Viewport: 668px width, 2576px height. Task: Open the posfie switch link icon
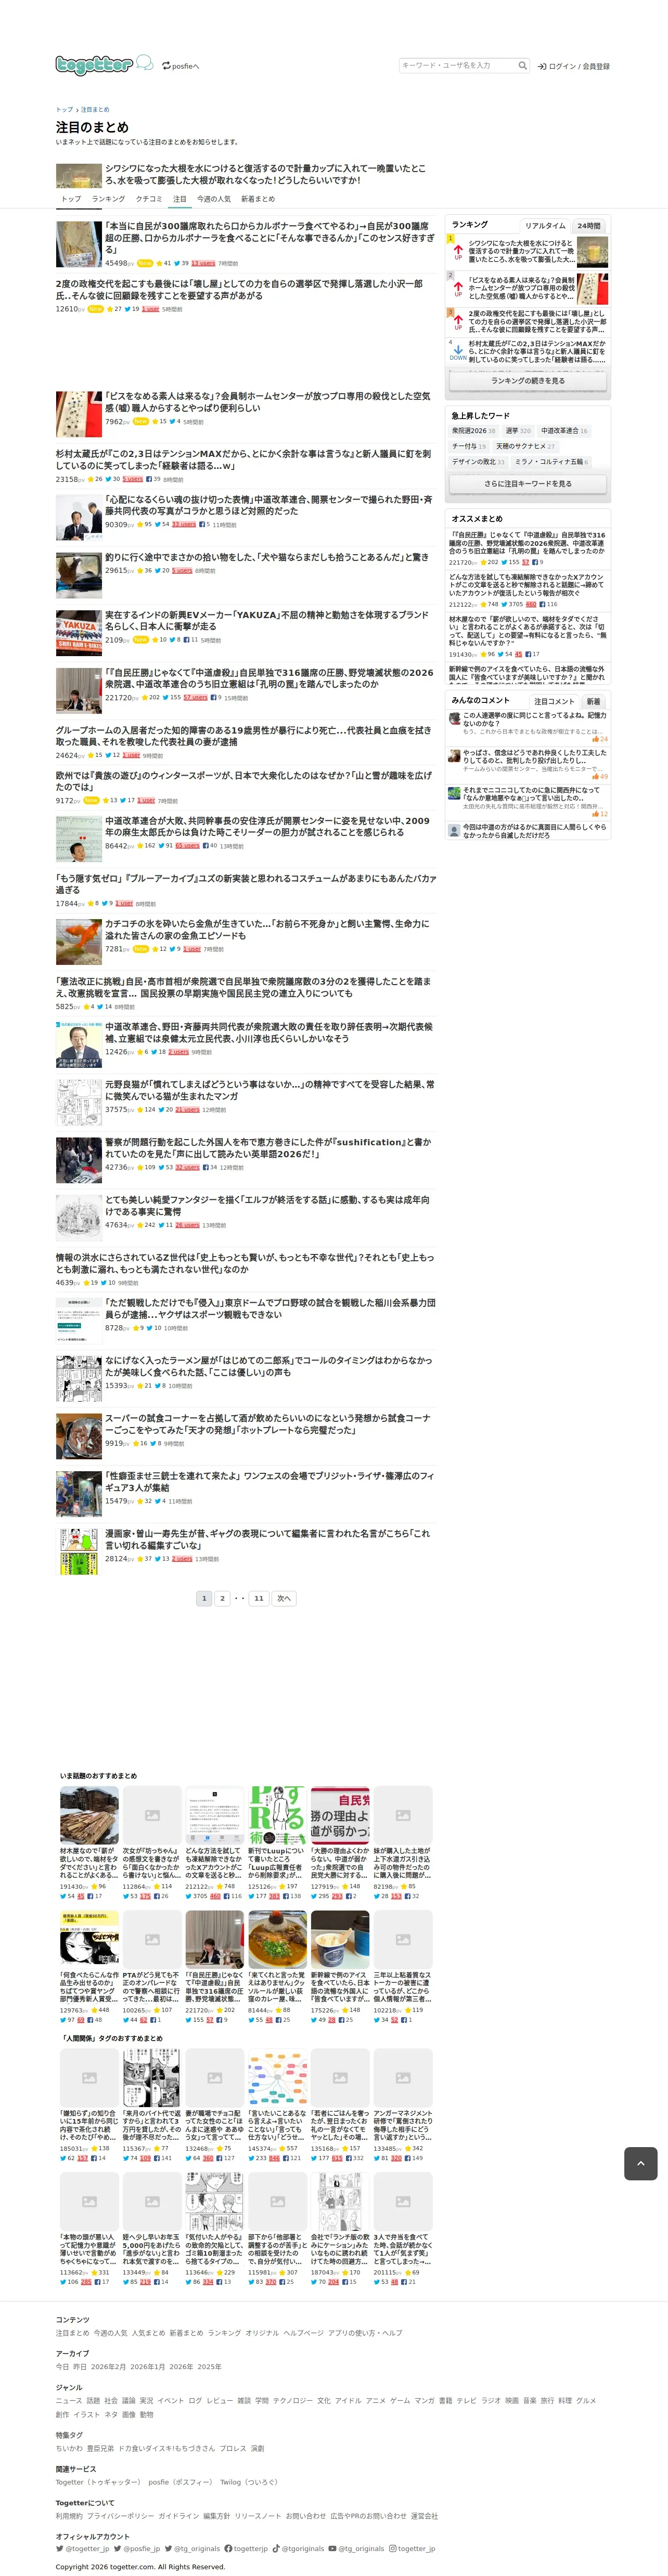pyautogui.click(x=166, y=66)
